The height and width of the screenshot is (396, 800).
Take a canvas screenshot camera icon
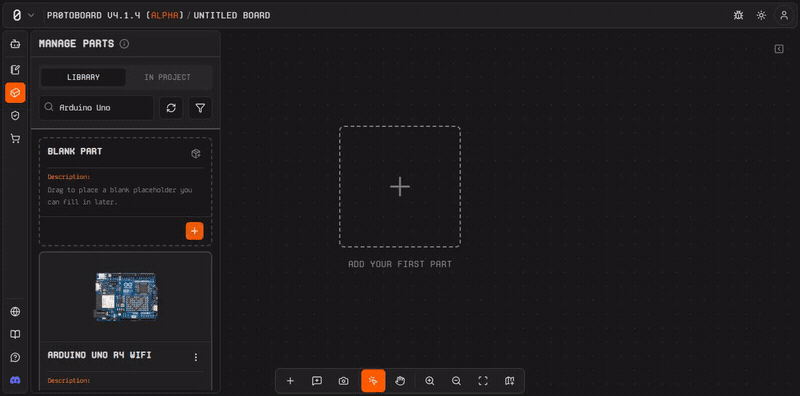click(344, 381)
